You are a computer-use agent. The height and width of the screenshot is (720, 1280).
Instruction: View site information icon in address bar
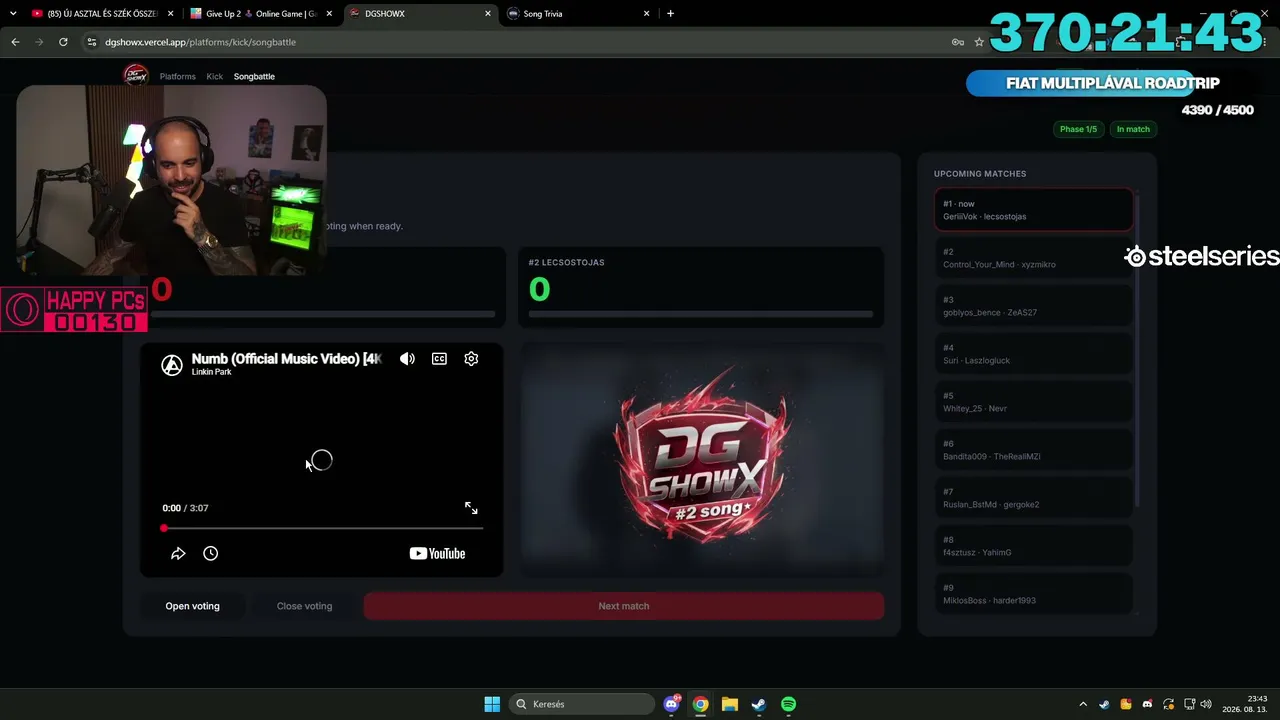pyautogui.click(x=92, y=42)
